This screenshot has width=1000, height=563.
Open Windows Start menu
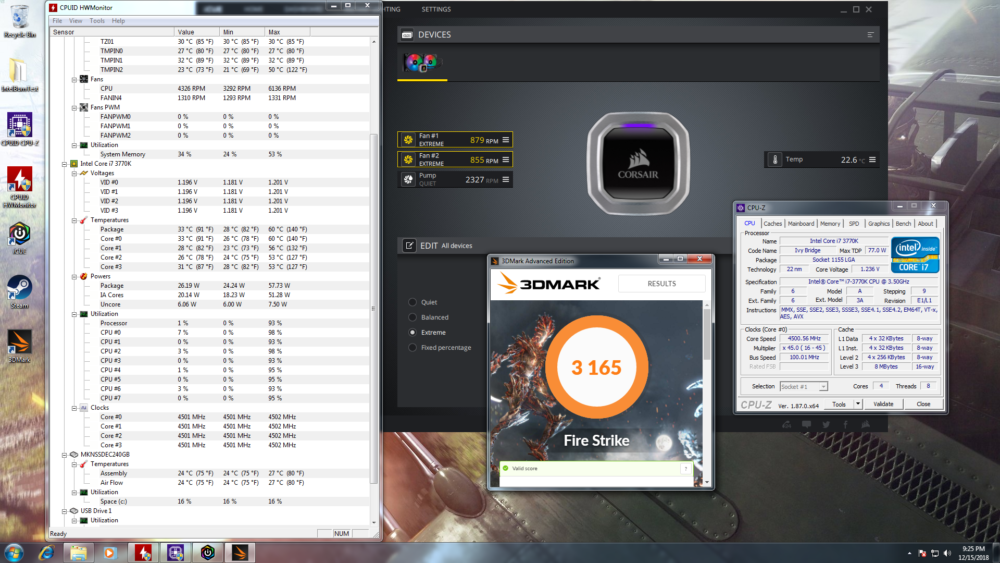click(x=13, y=552)
